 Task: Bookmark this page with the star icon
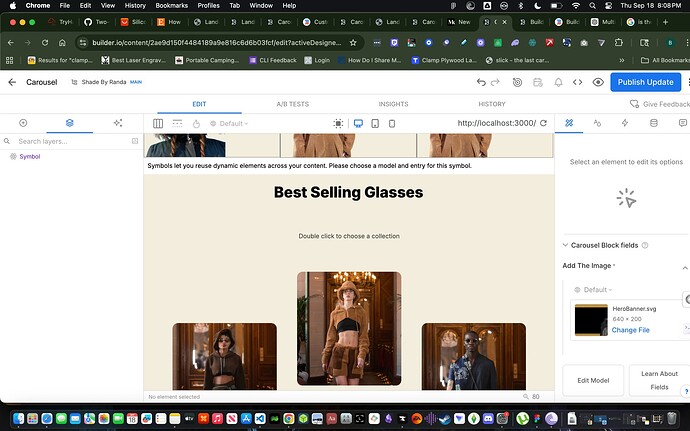click(x=353, y=43)
